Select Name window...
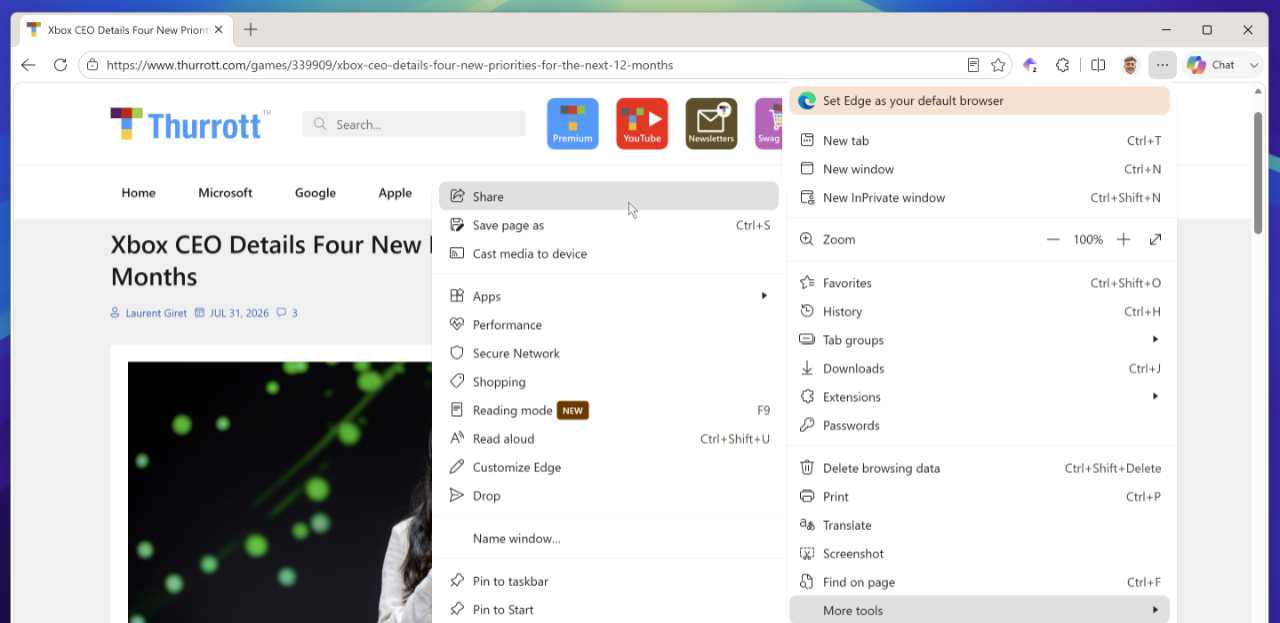This screenshot has width=1280, height=623. click(608, 538)
